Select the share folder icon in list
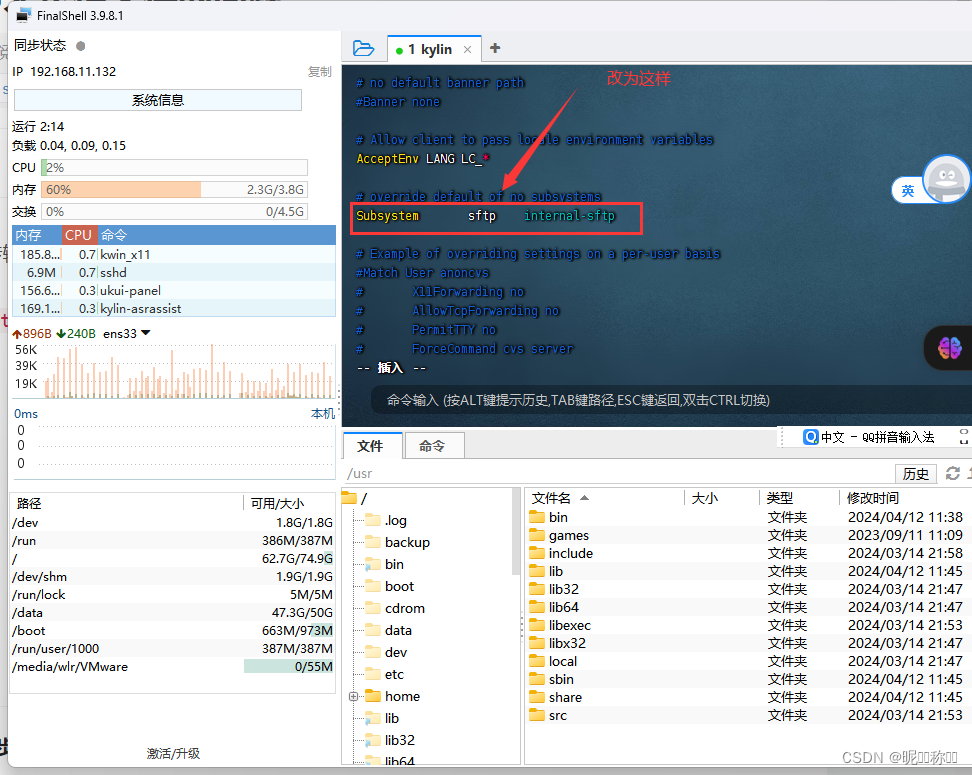 coord(537,697)
